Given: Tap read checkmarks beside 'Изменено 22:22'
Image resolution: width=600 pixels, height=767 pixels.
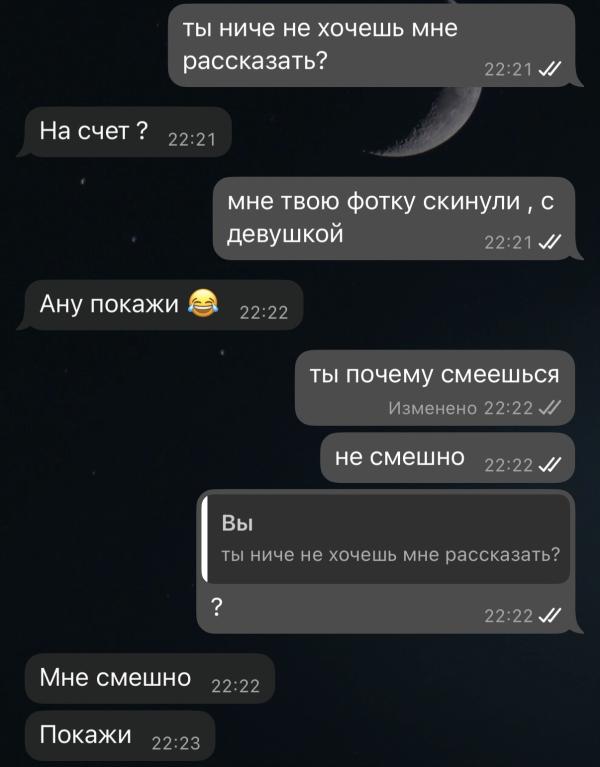Looking at the screenshot, I should pyautogui.click(x=550, y=407).
